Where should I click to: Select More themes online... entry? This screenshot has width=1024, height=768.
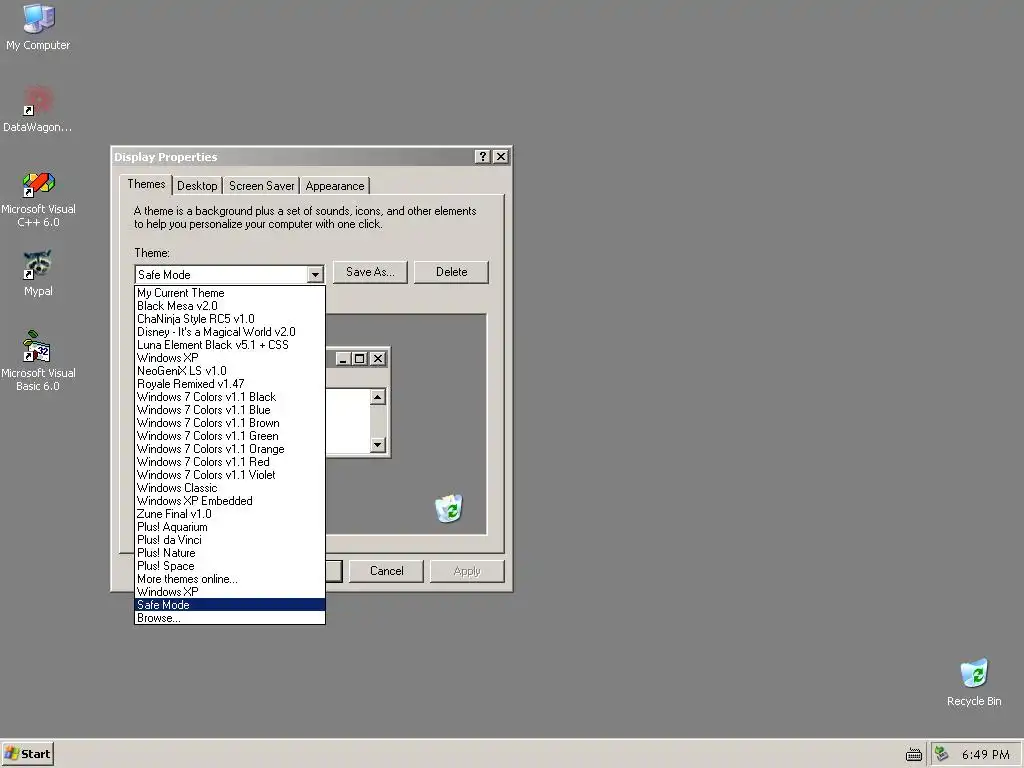pos(230,579)
